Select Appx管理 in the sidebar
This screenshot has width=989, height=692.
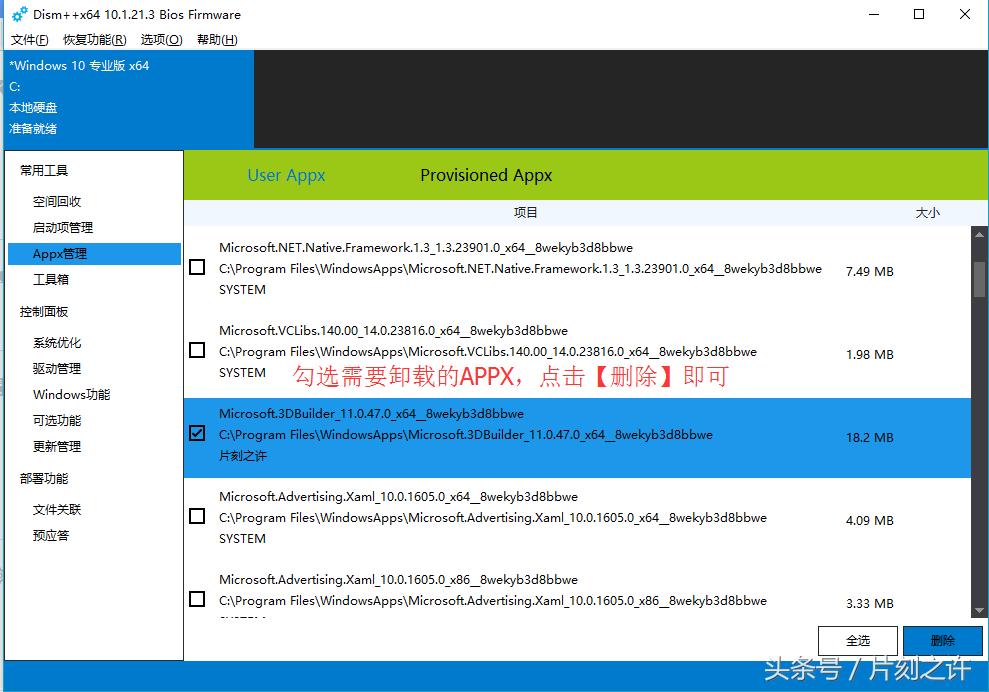click(94, 254)
